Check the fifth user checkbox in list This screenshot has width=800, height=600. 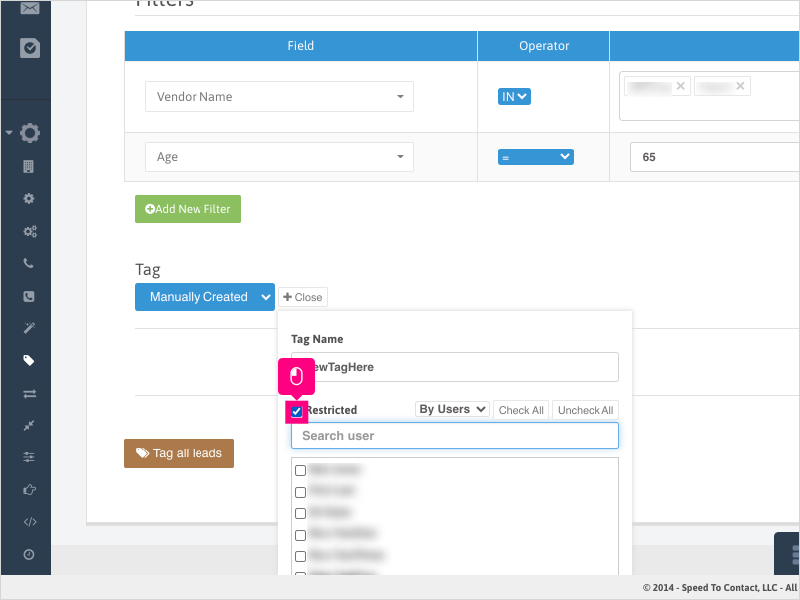[301, 556]
